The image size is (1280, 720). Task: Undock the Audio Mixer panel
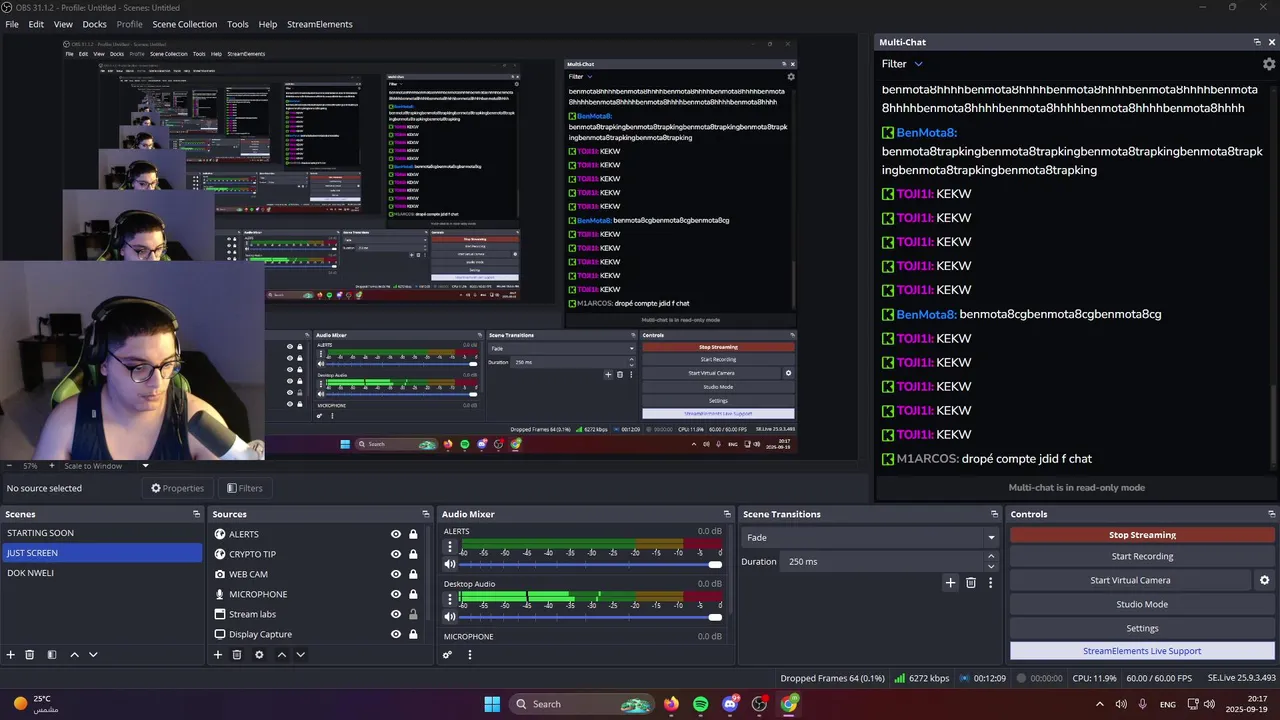(727, 514)
